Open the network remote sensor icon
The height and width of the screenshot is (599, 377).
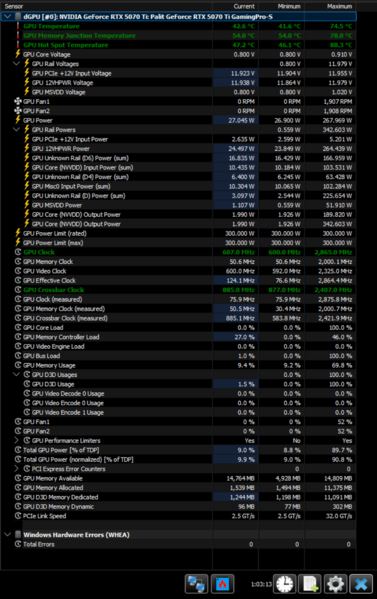[196, 584]
